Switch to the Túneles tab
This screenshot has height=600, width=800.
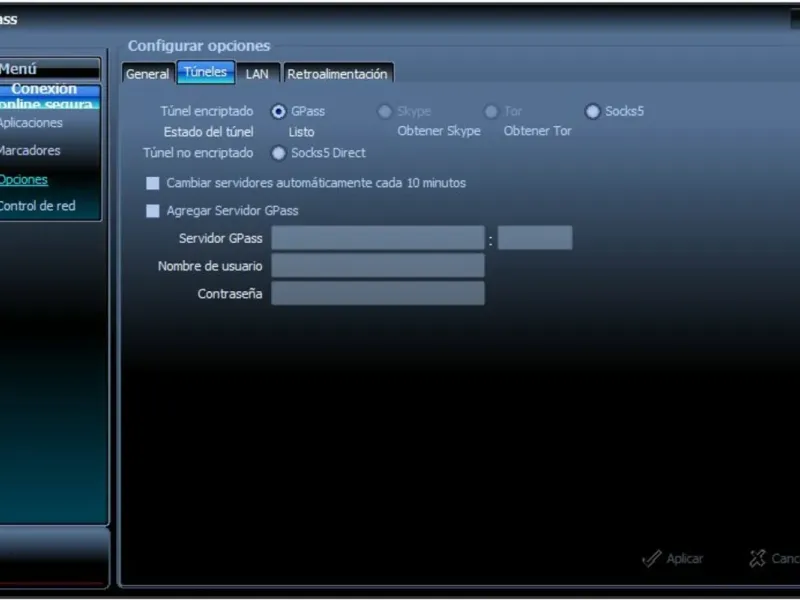click(206, 72)
